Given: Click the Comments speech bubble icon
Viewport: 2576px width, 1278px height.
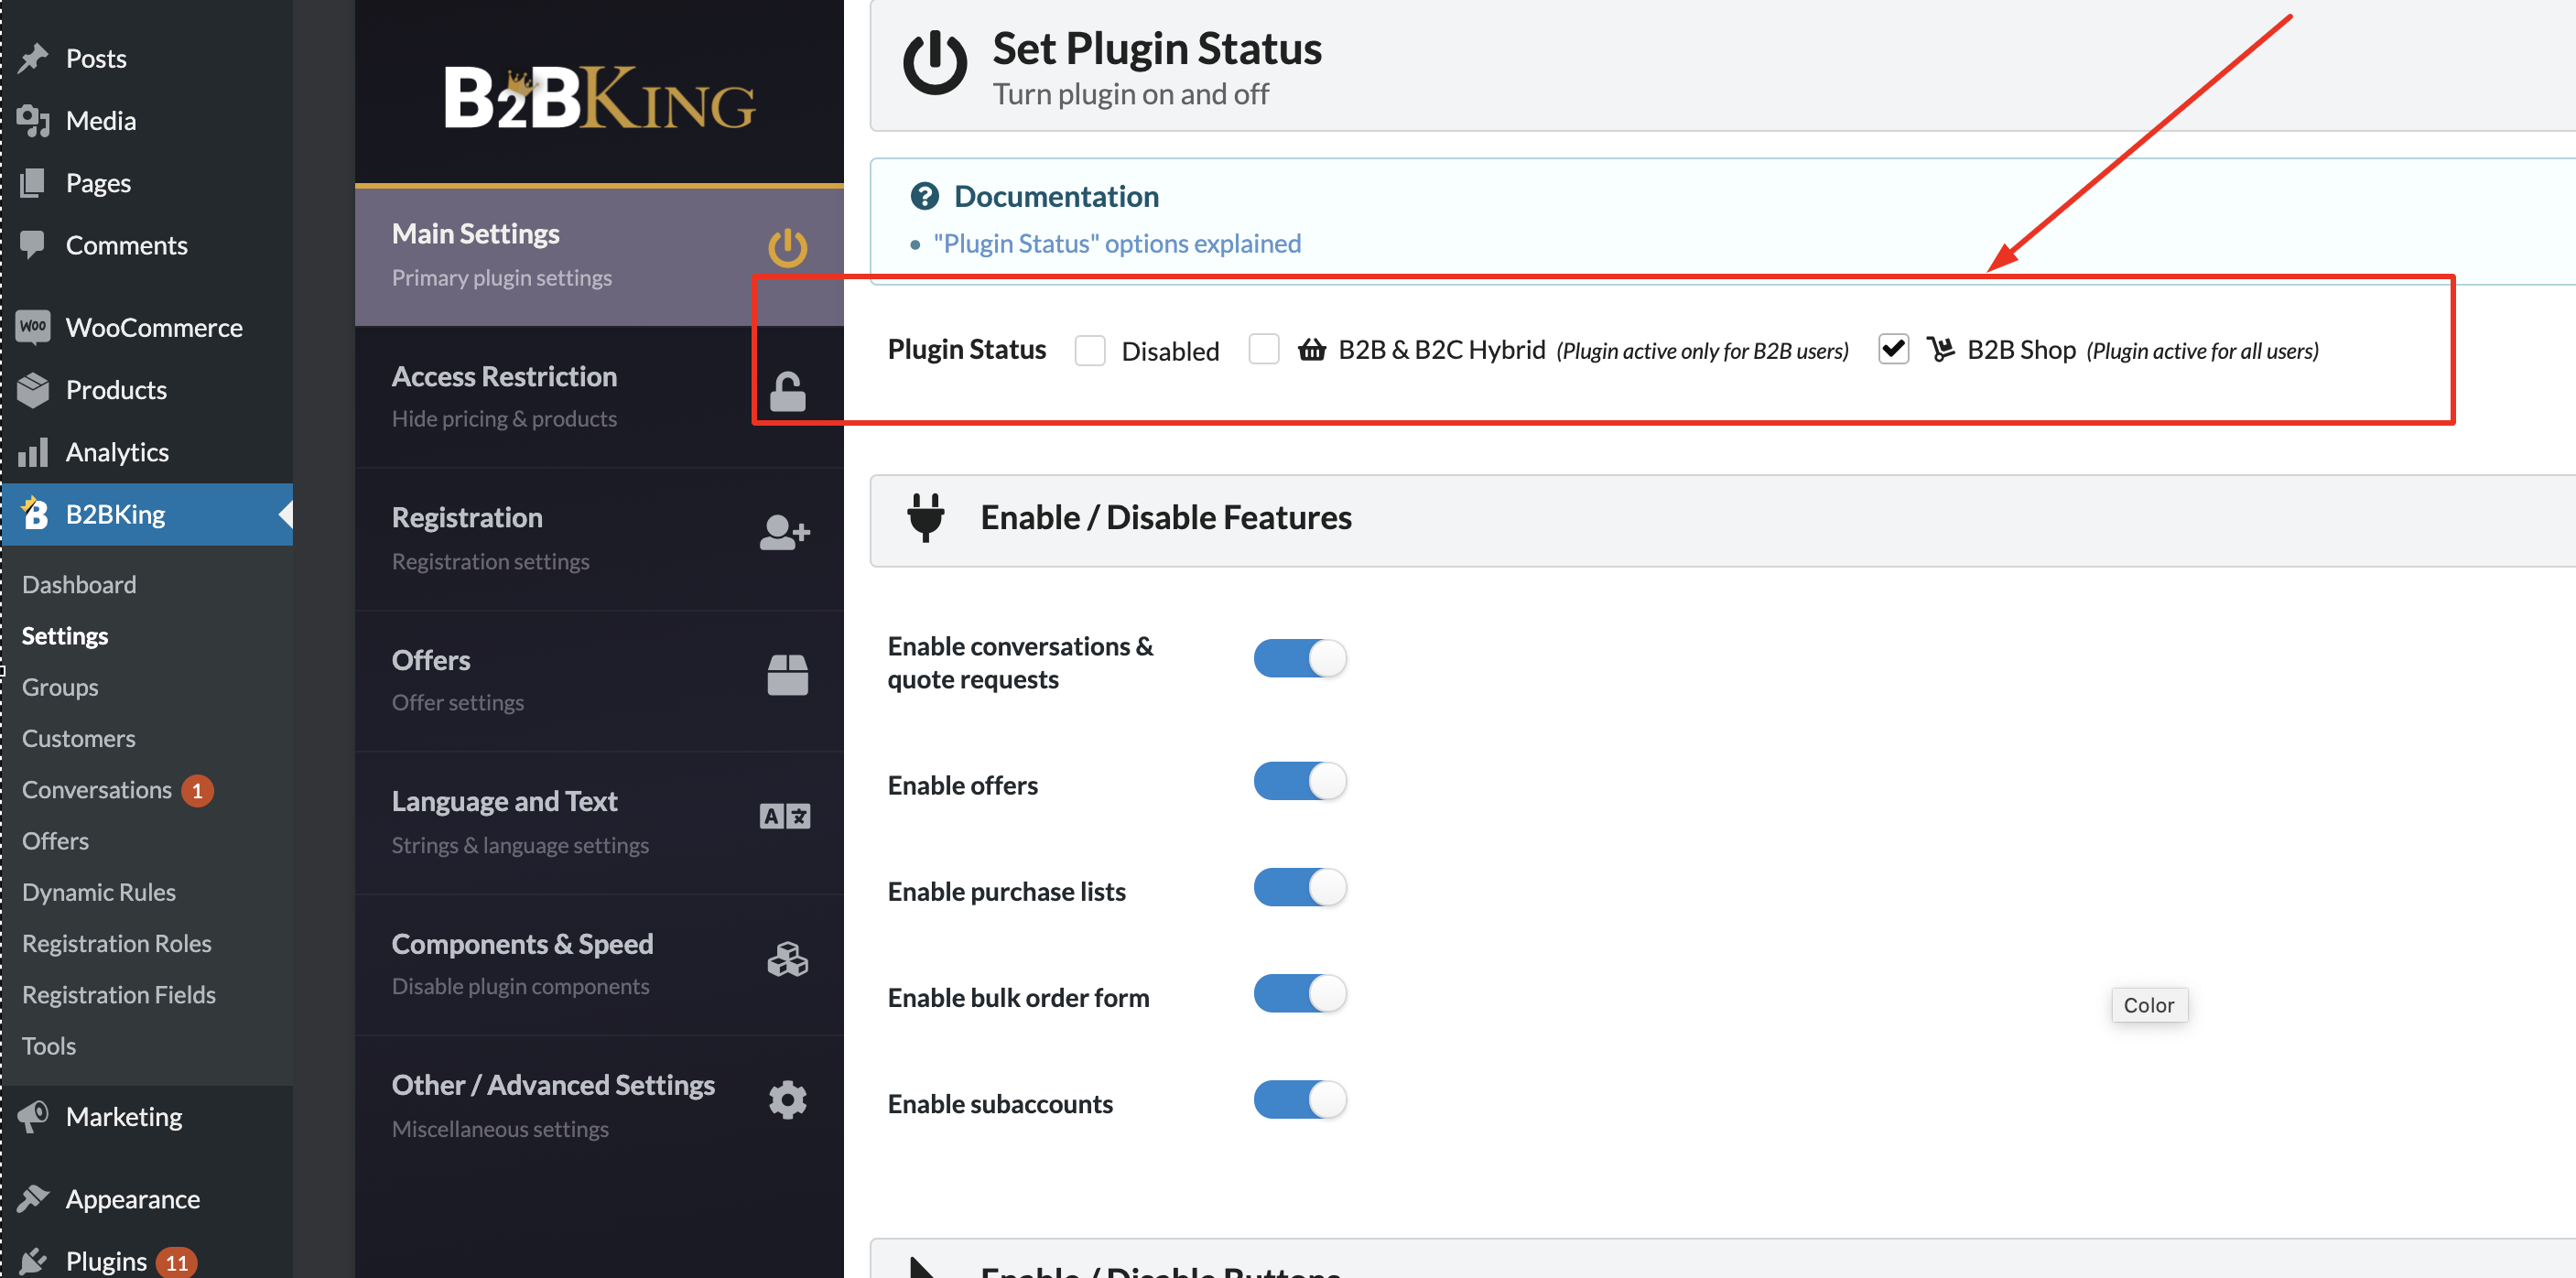Looking at the screenshot, I should pos(33,245).
